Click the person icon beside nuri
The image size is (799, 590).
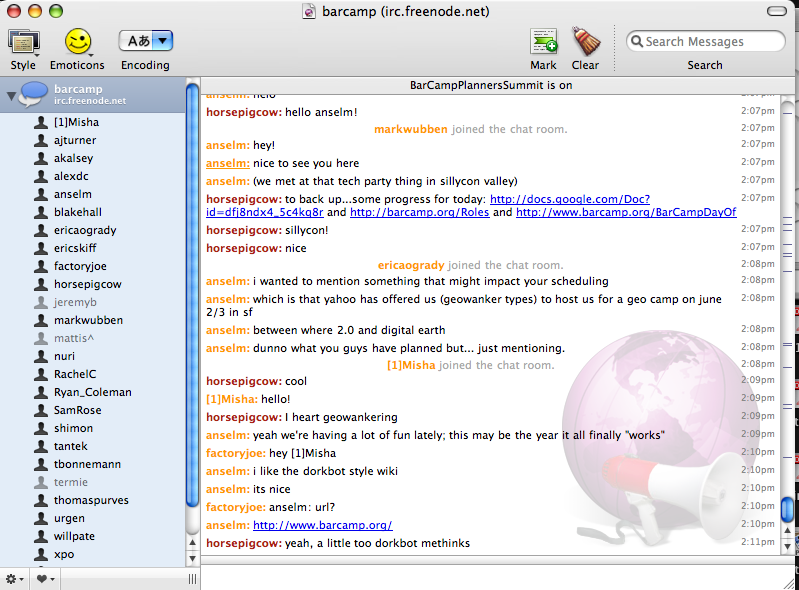coord(41,356)
